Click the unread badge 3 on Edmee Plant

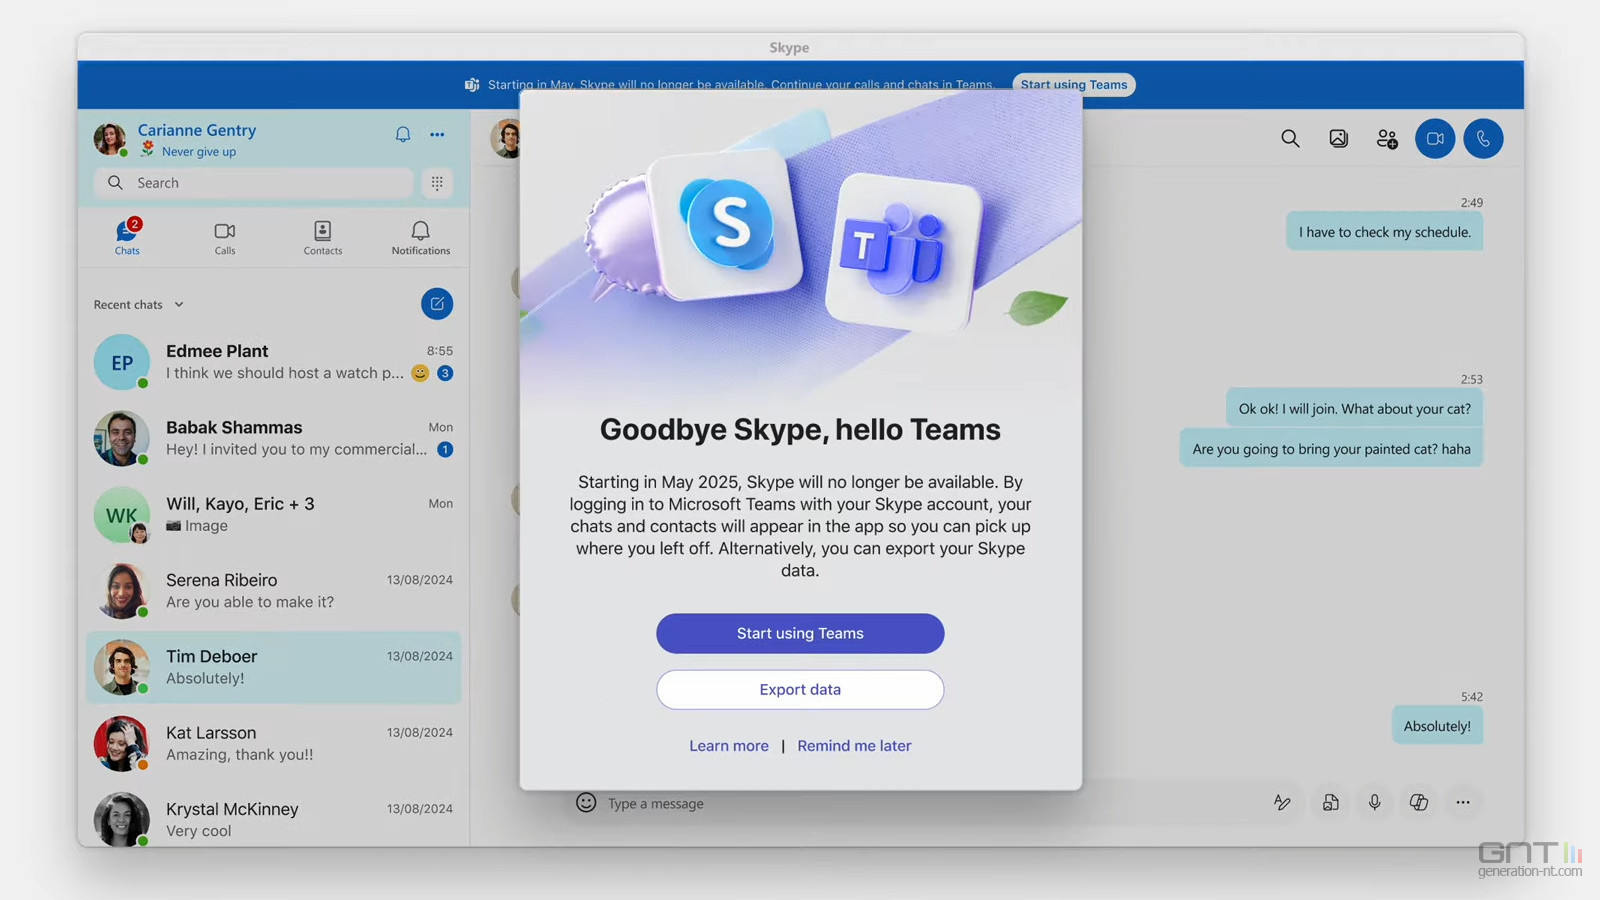click(x=445, y=373)
